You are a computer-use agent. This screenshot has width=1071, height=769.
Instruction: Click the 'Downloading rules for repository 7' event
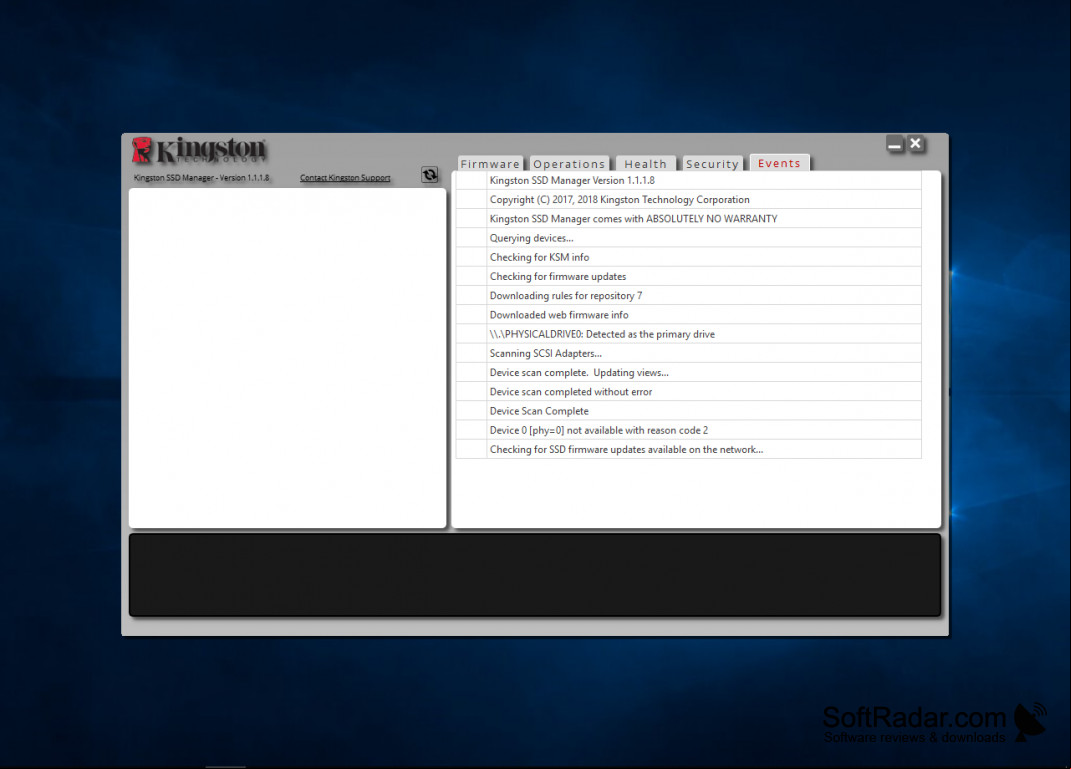pyautogui.click(x=688, y=296)
